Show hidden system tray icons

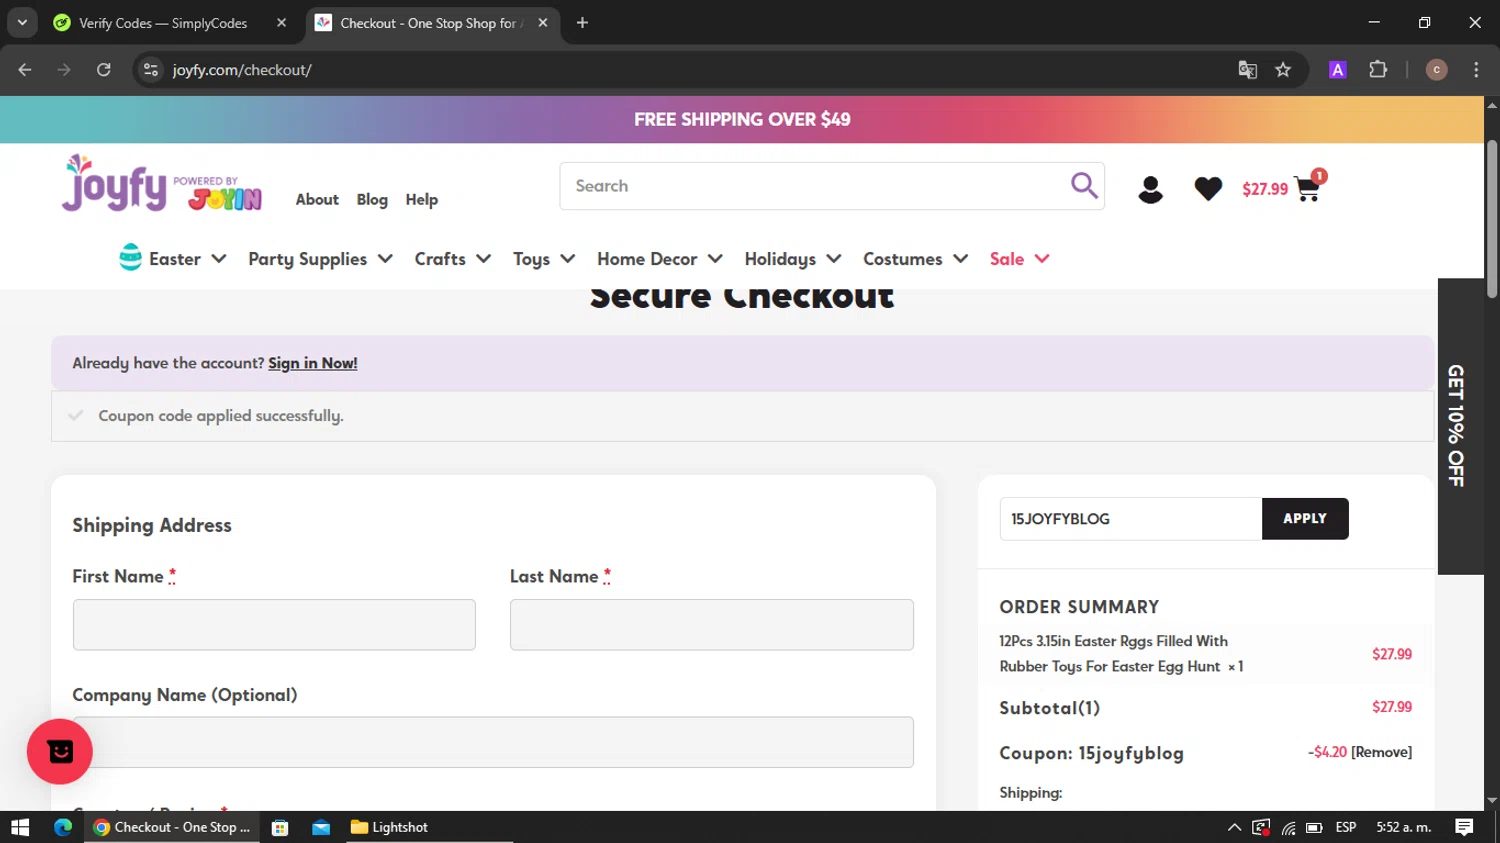(x=1234, y=827)
